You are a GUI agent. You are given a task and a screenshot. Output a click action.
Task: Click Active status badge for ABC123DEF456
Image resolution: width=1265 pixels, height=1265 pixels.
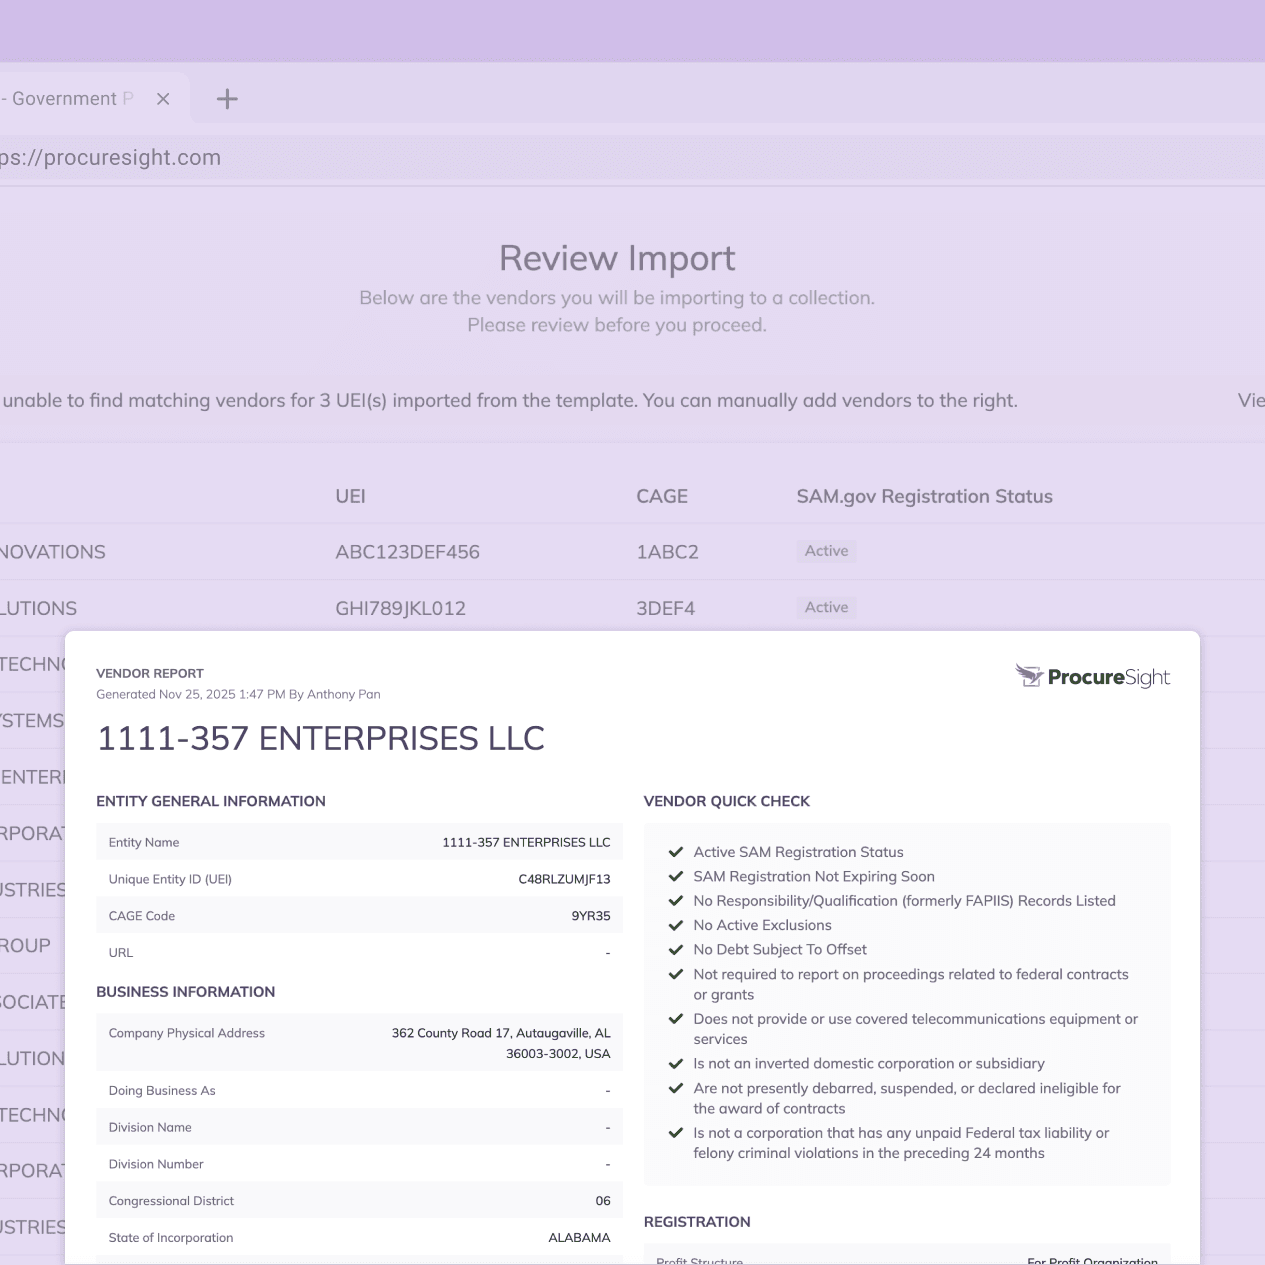pos(826,551)
